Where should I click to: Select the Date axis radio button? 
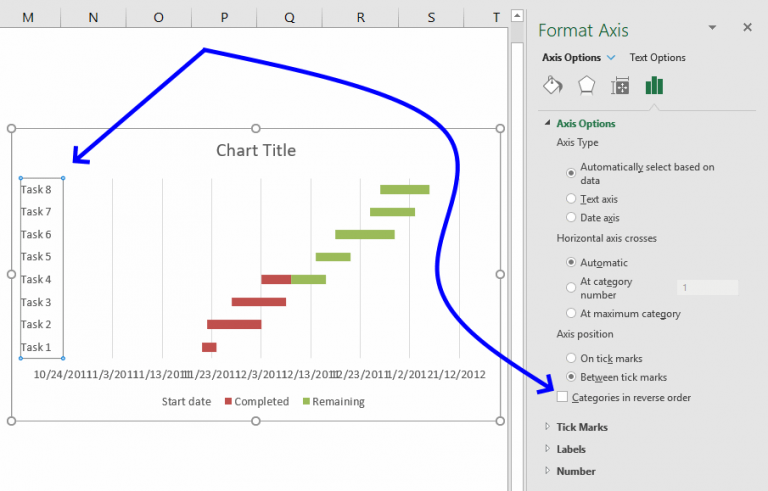pyautogui.click(x=571, y=217)
